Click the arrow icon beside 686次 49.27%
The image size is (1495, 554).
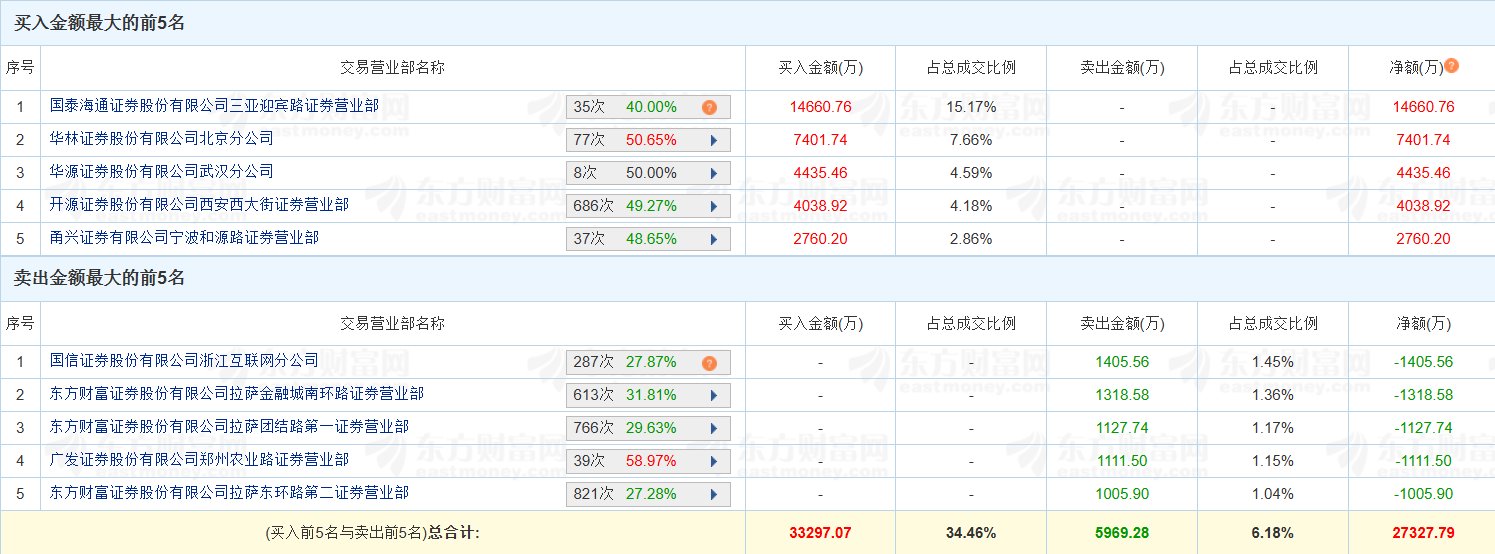coord(714,206)
